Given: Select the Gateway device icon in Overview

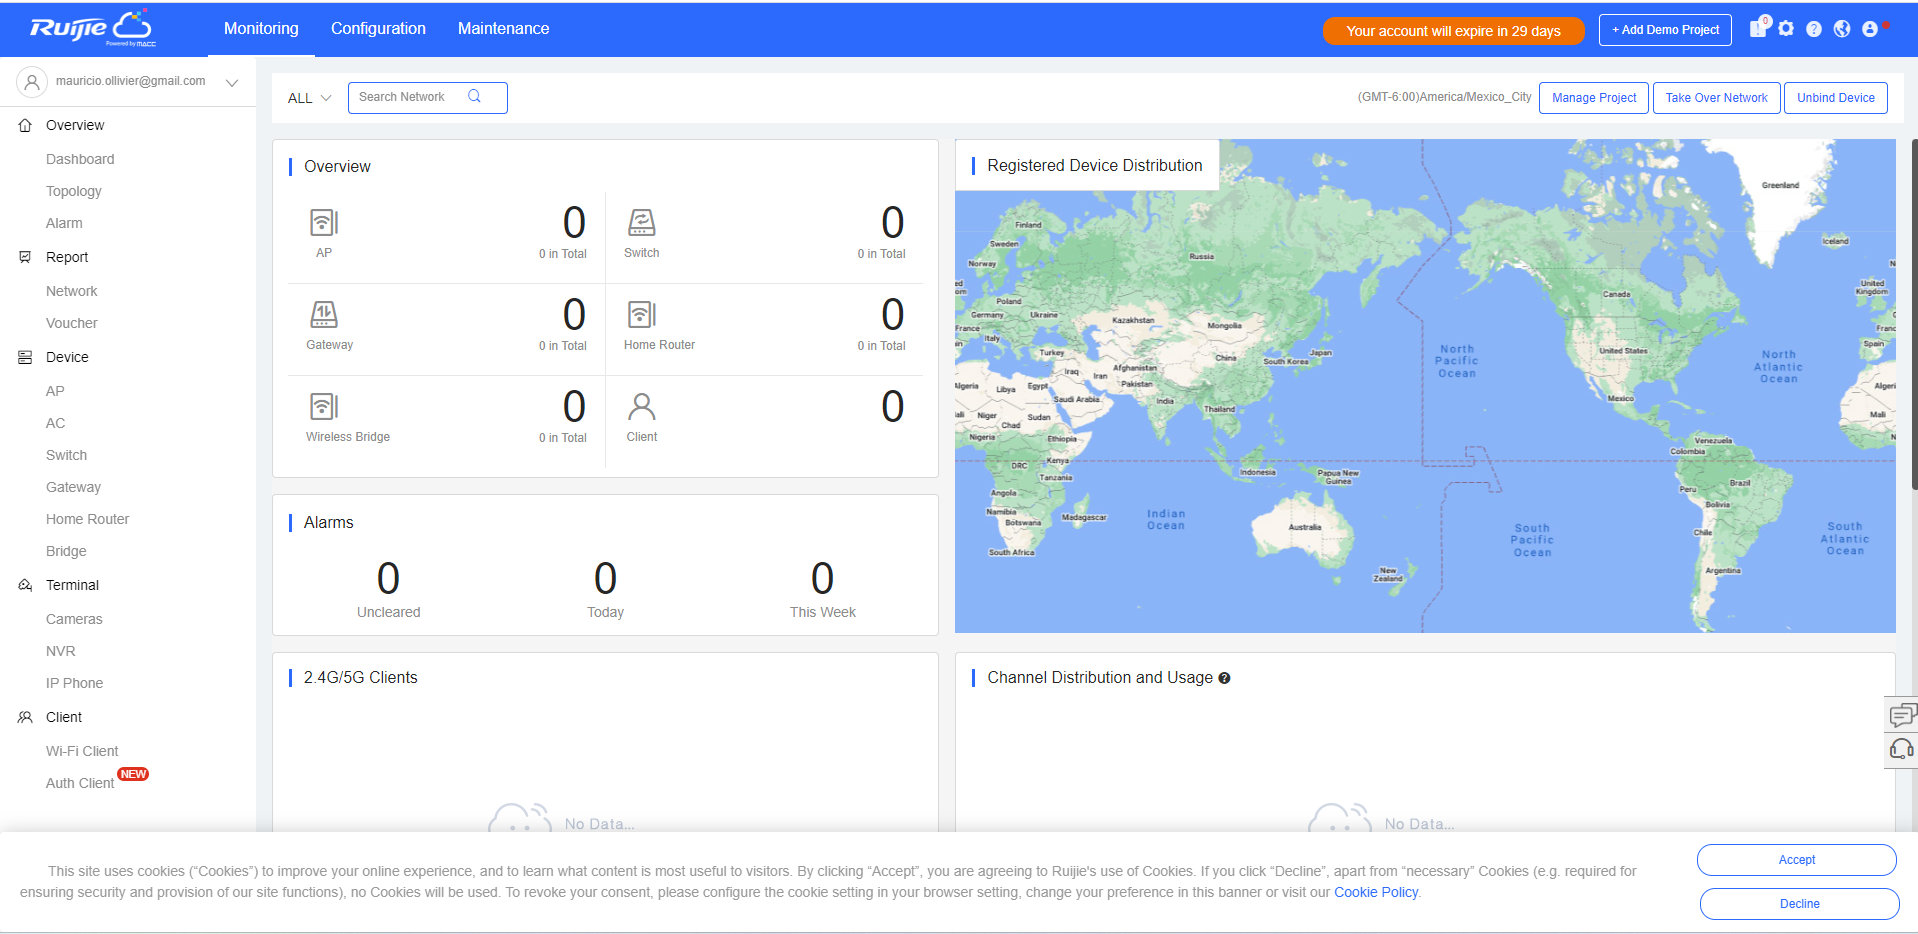Looking at the screenshot, I should [324, 314].
